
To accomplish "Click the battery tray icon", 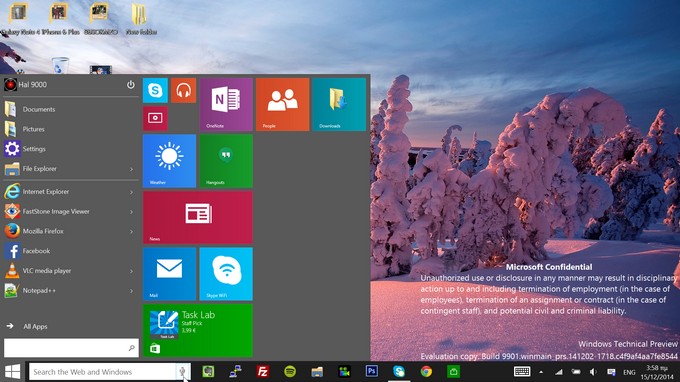I will [x=576, y=372].
